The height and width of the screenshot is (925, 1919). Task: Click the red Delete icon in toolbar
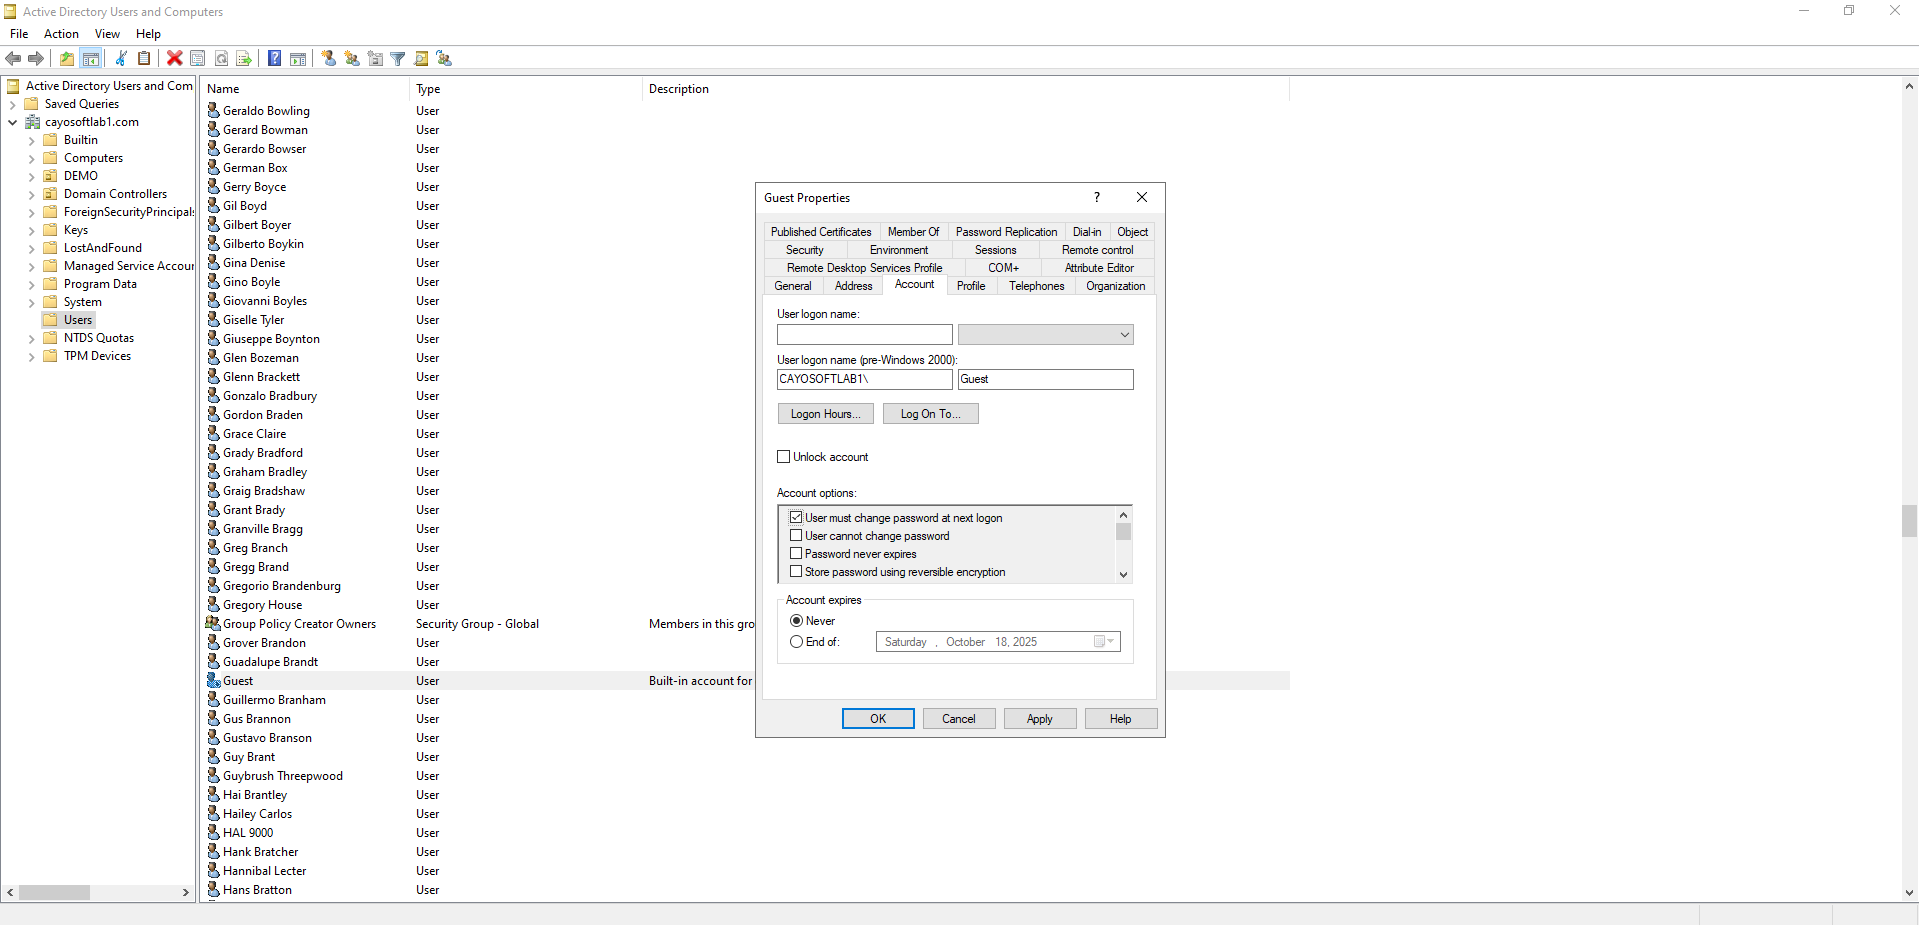[174, 58]
